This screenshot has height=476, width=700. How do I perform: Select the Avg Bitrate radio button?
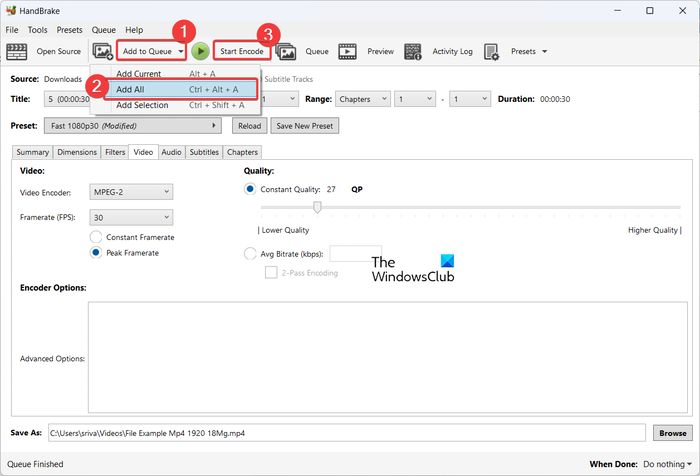tap(250, 254)
